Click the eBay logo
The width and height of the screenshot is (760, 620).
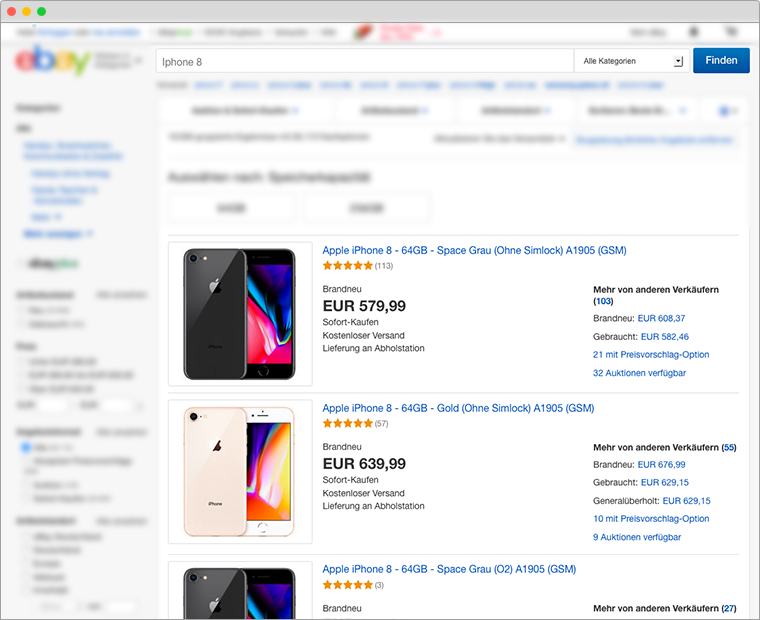click(52, 62)
